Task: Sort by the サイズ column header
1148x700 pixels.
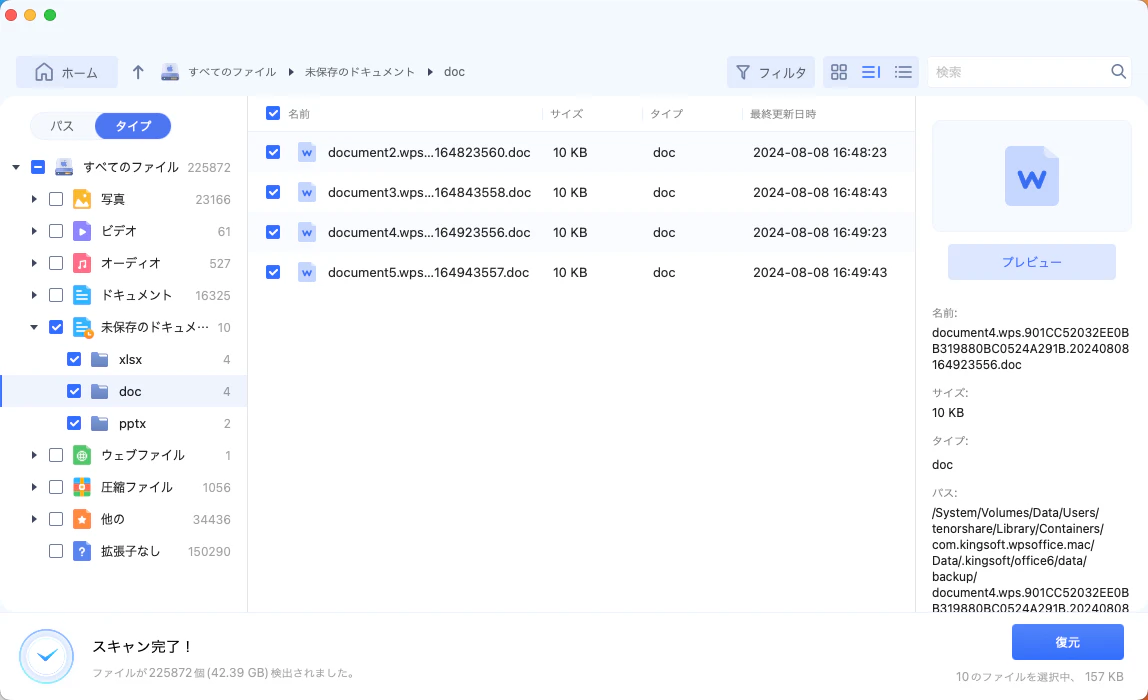Action: 567,113
